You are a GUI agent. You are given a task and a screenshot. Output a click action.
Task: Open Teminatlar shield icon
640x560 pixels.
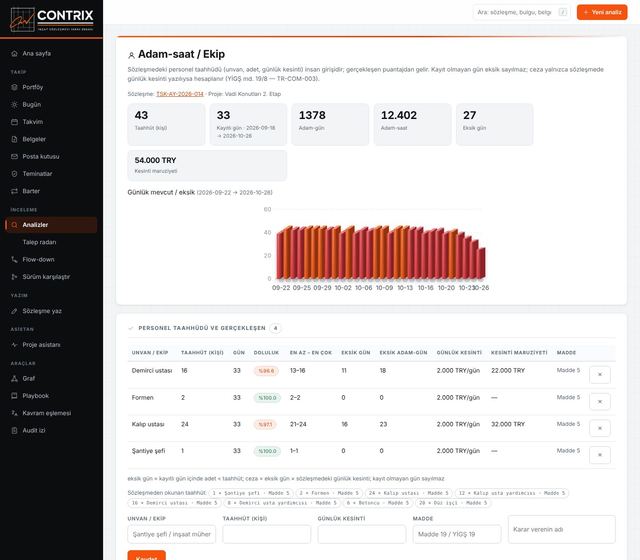tap(14, 173)
